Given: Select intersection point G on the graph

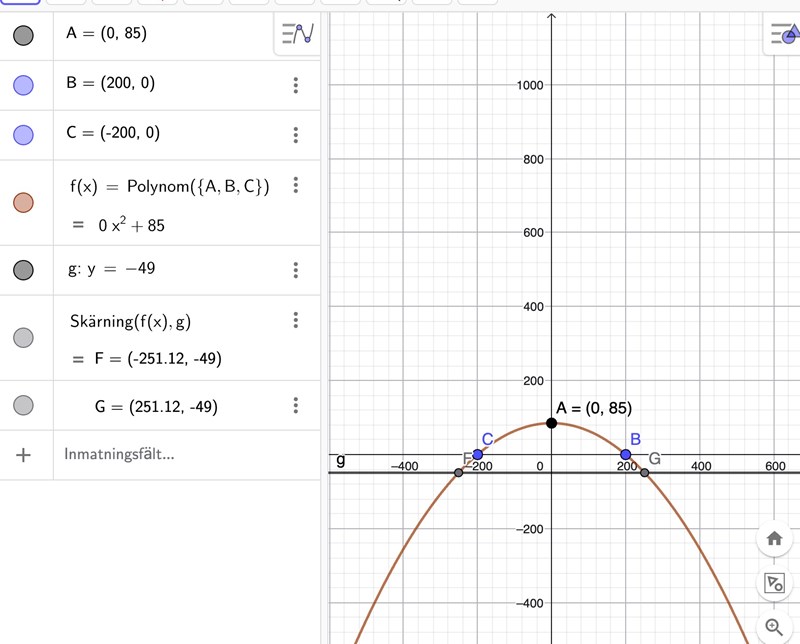Looking at the screenshot, I should tap(644, 472).
